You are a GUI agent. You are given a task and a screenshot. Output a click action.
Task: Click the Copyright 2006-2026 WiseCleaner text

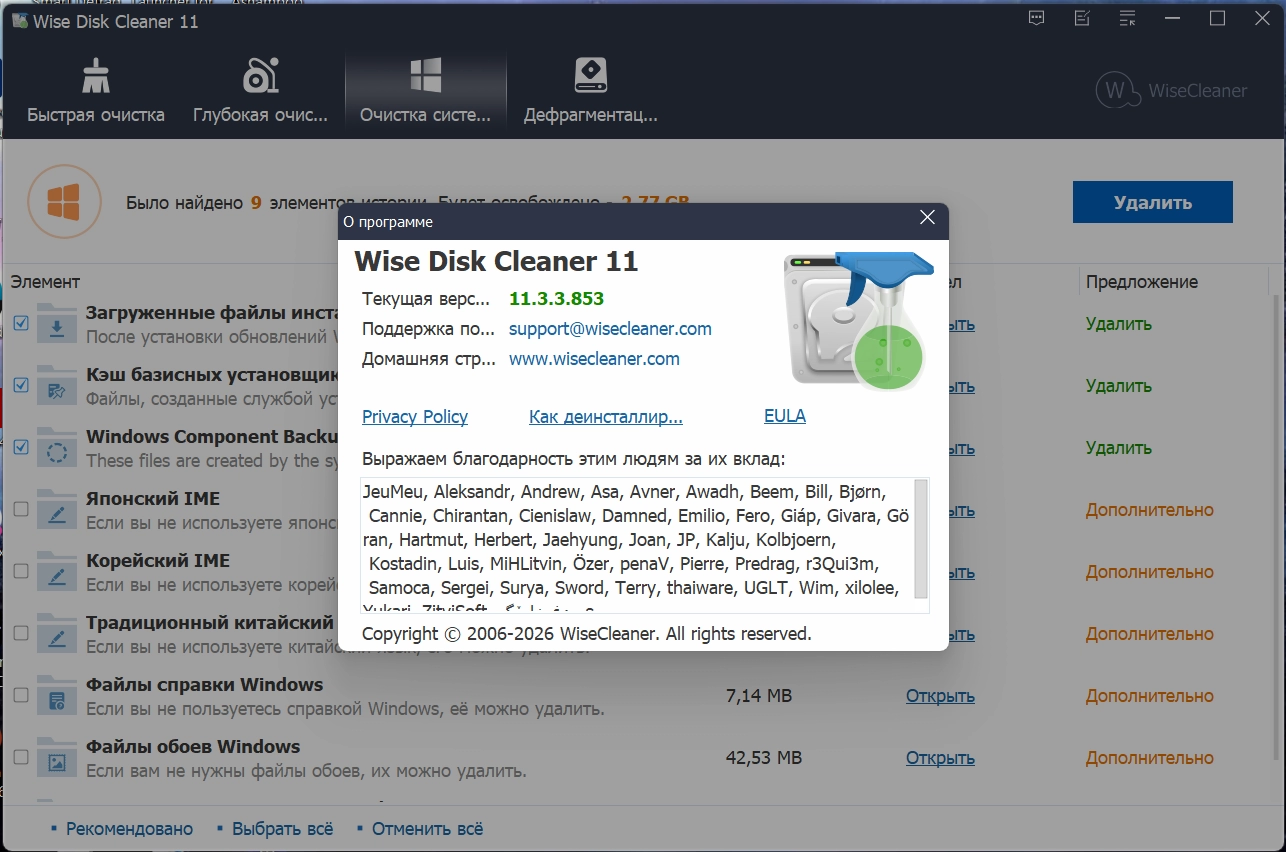coord(587,633)
